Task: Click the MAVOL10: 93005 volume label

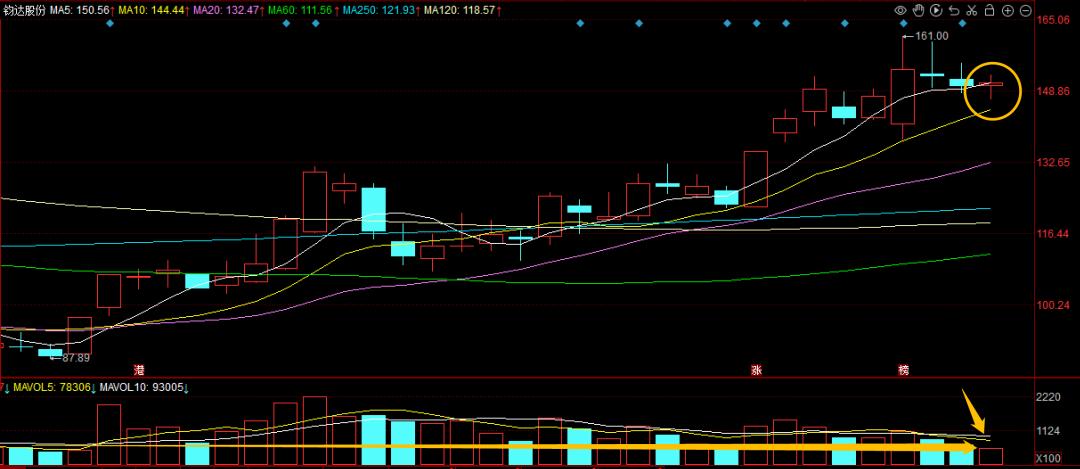Action: pyautogui.click(x=142, y=388)
